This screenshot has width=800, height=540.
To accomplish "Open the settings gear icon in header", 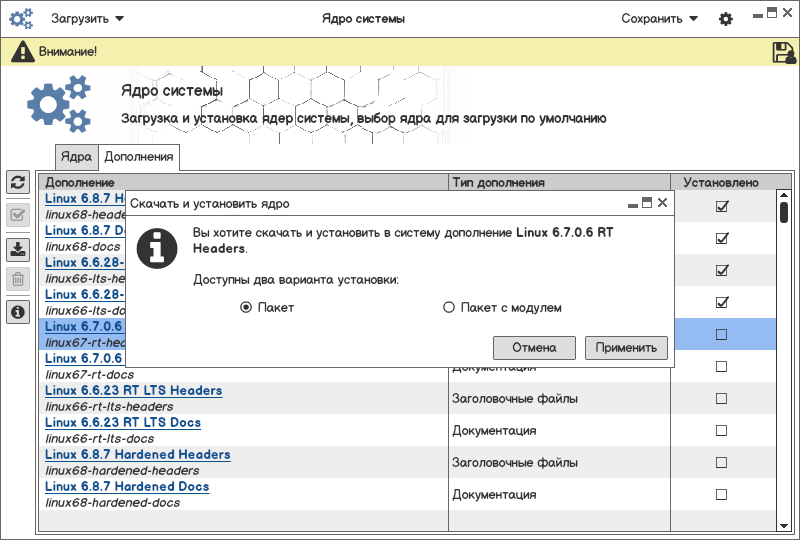I will [x=726, y=19].
